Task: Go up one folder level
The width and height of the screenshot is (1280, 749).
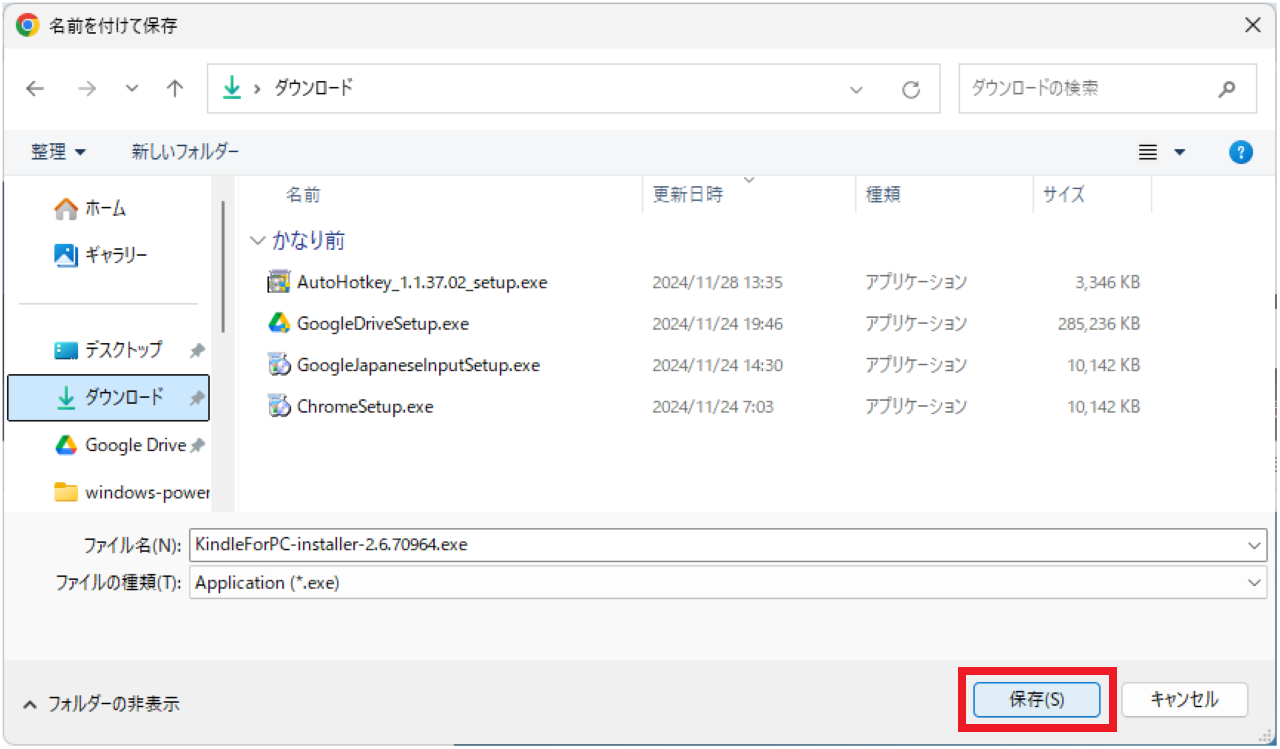Action: pos(175,89)
